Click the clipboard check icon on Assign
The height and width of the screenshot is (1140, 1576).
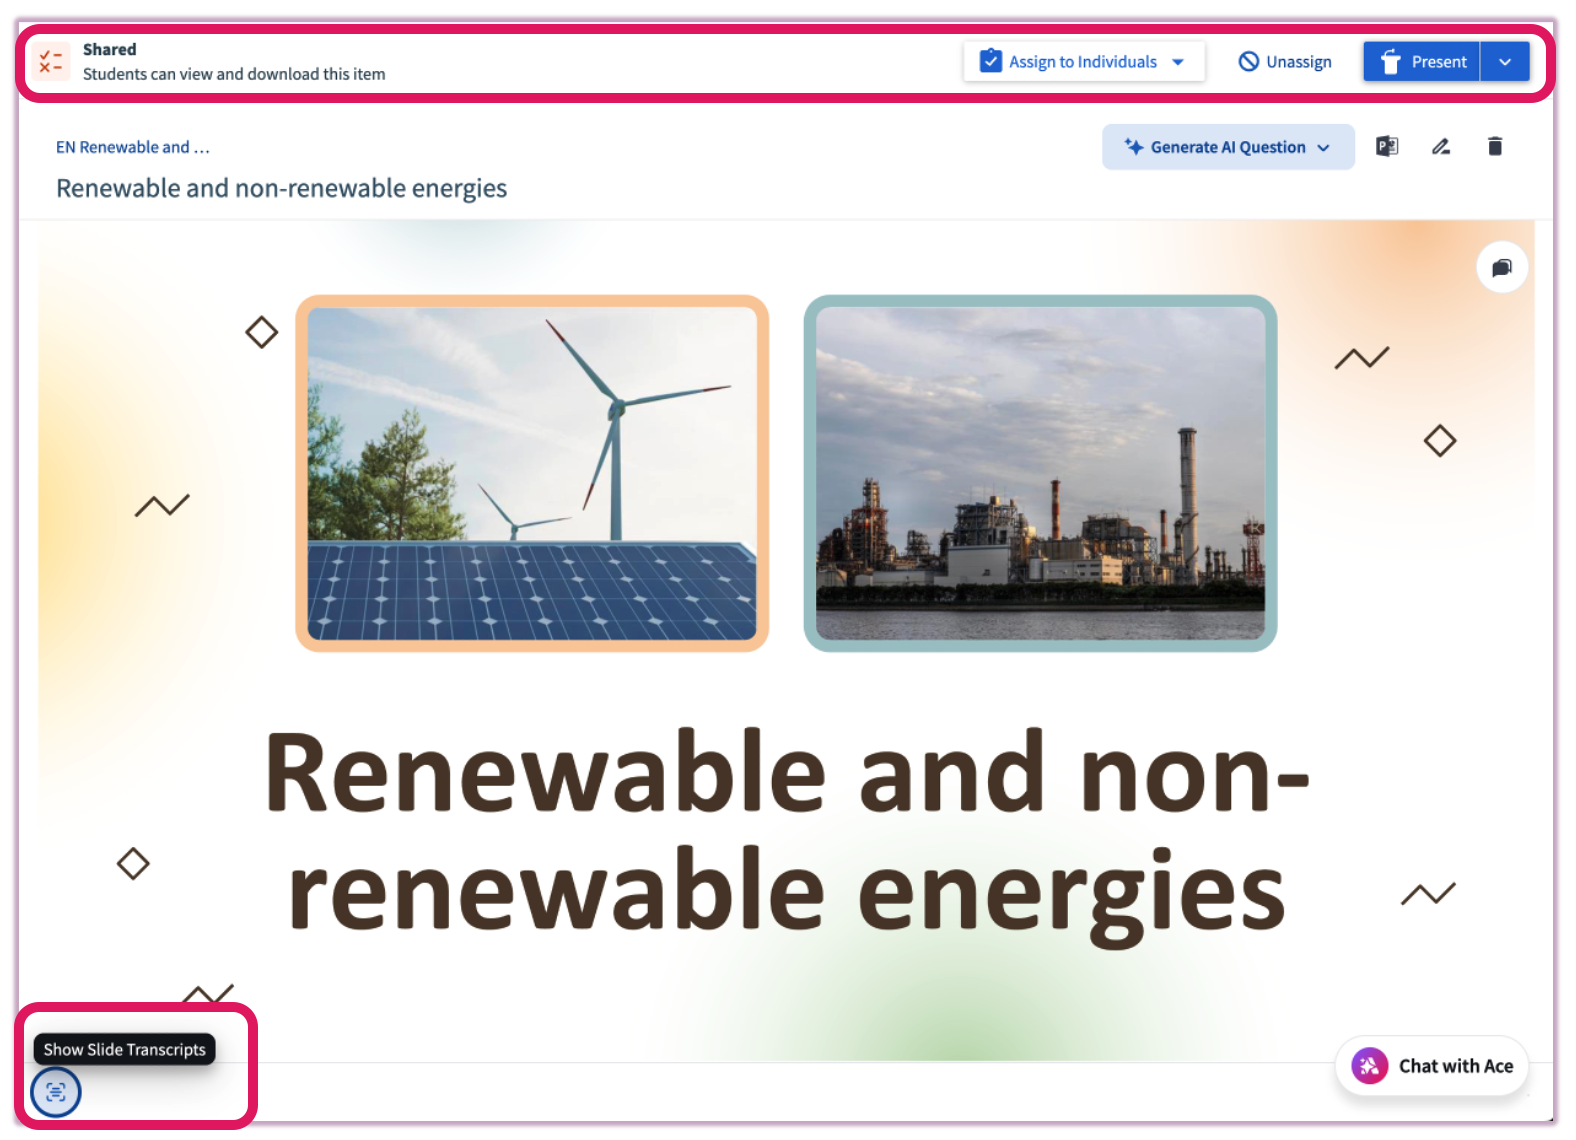990,61
